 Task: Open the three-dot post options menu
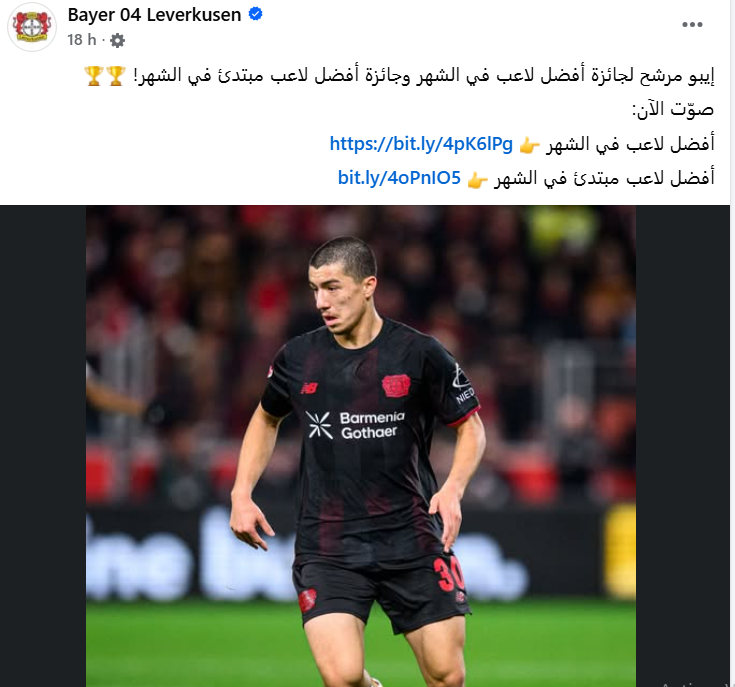[x=692, y=24]
